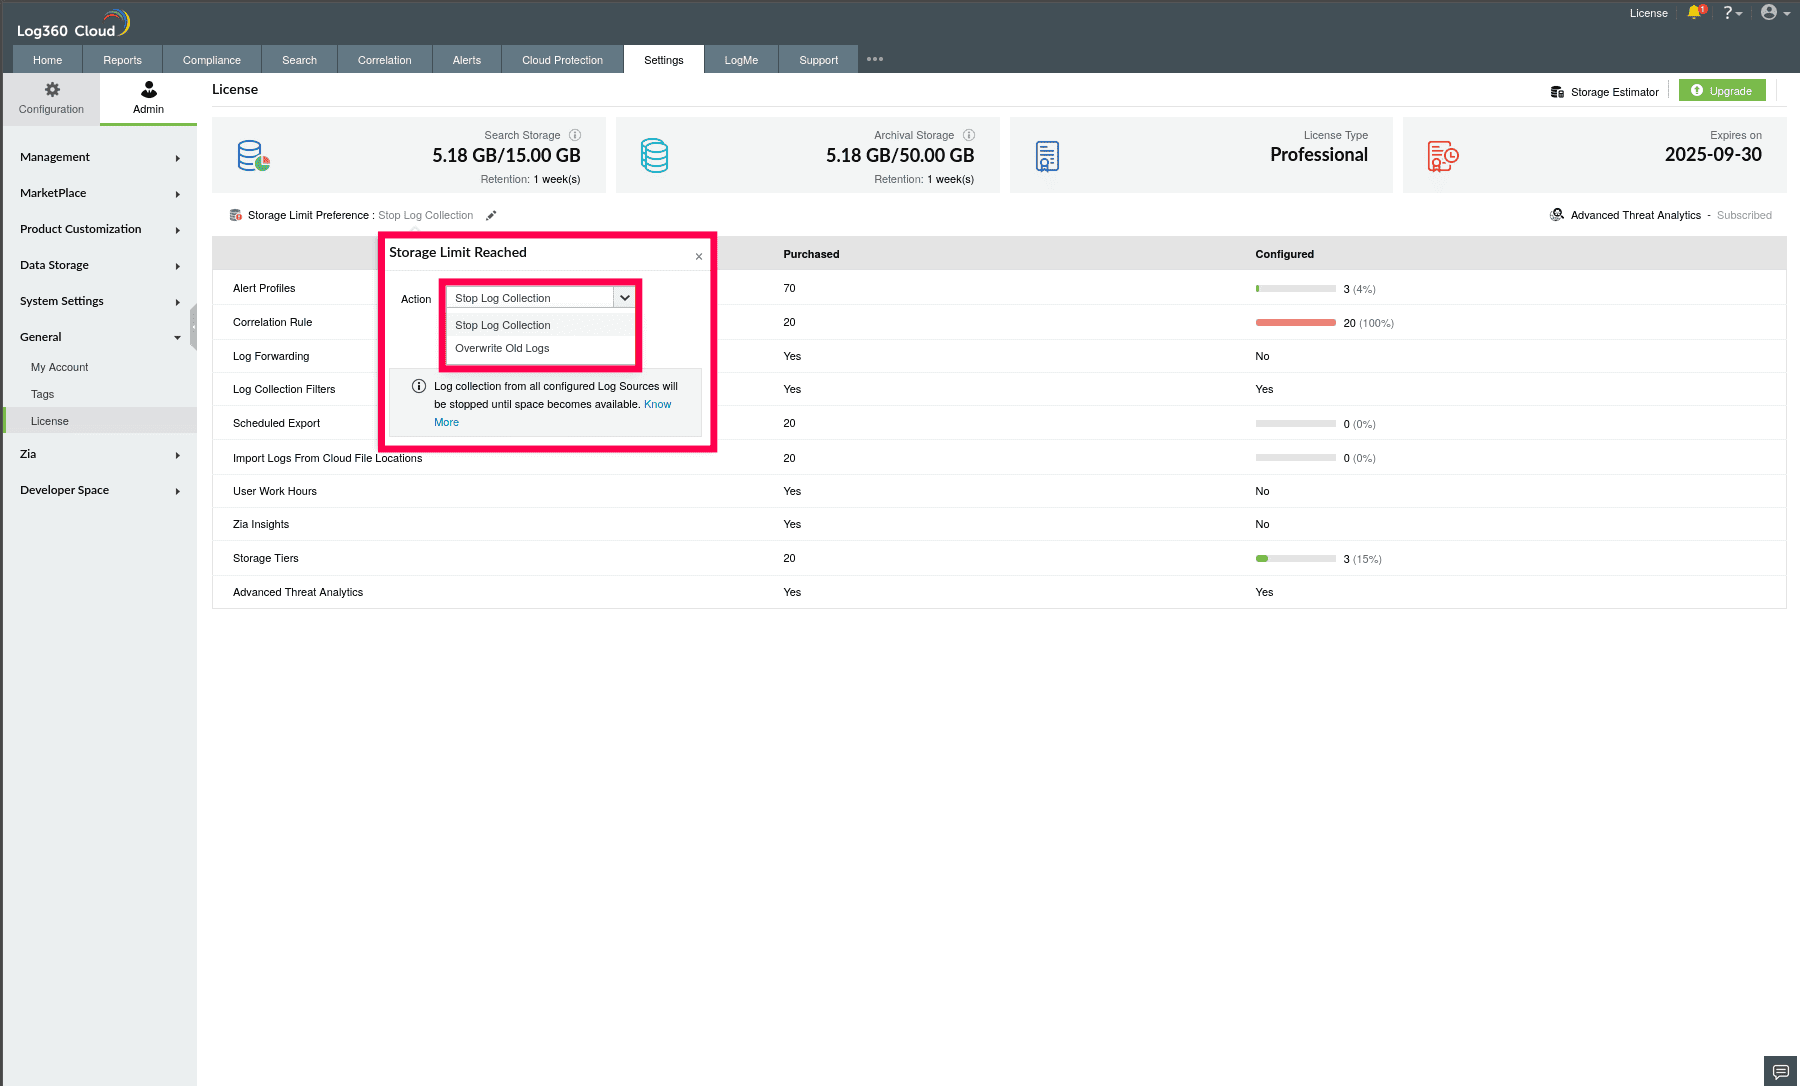Click the License Type certificate icon
The image size is (1800, 1086).
point(1047,156)
